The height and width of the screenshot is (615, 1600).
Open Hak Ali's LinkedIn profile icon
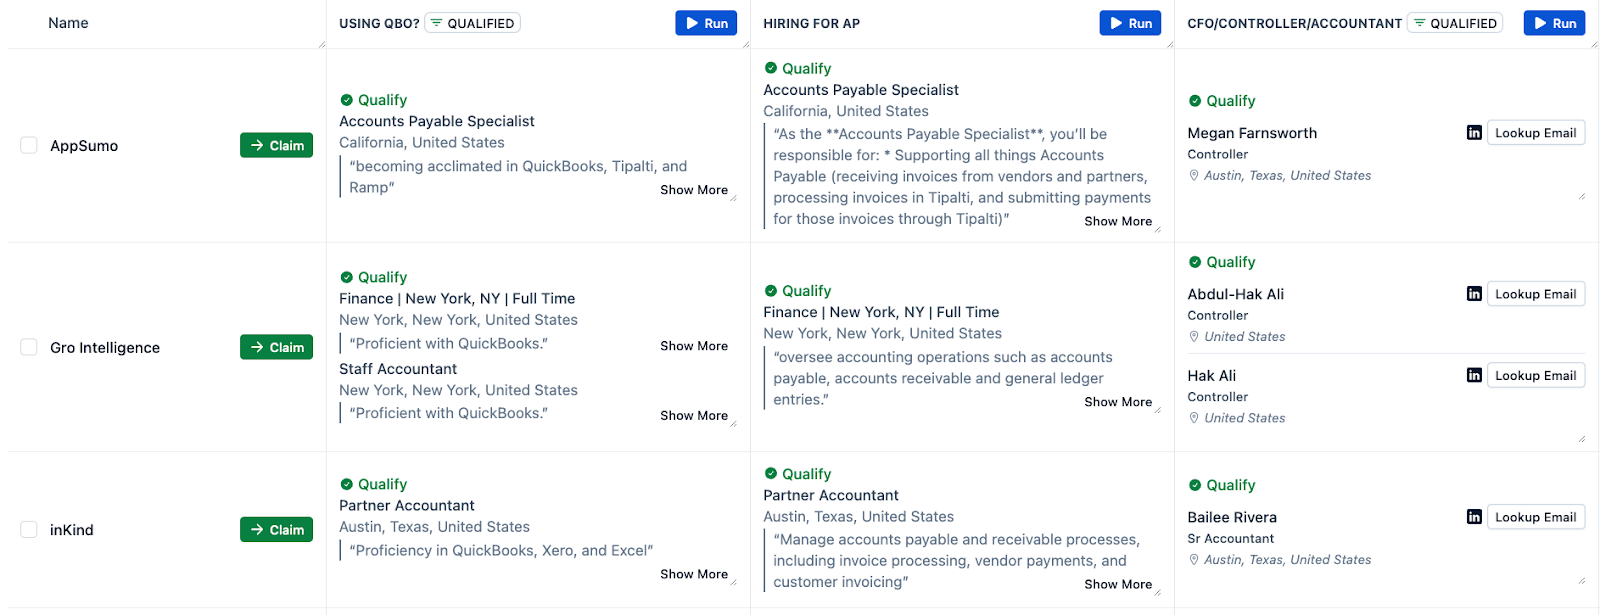tap(1474, 375)
